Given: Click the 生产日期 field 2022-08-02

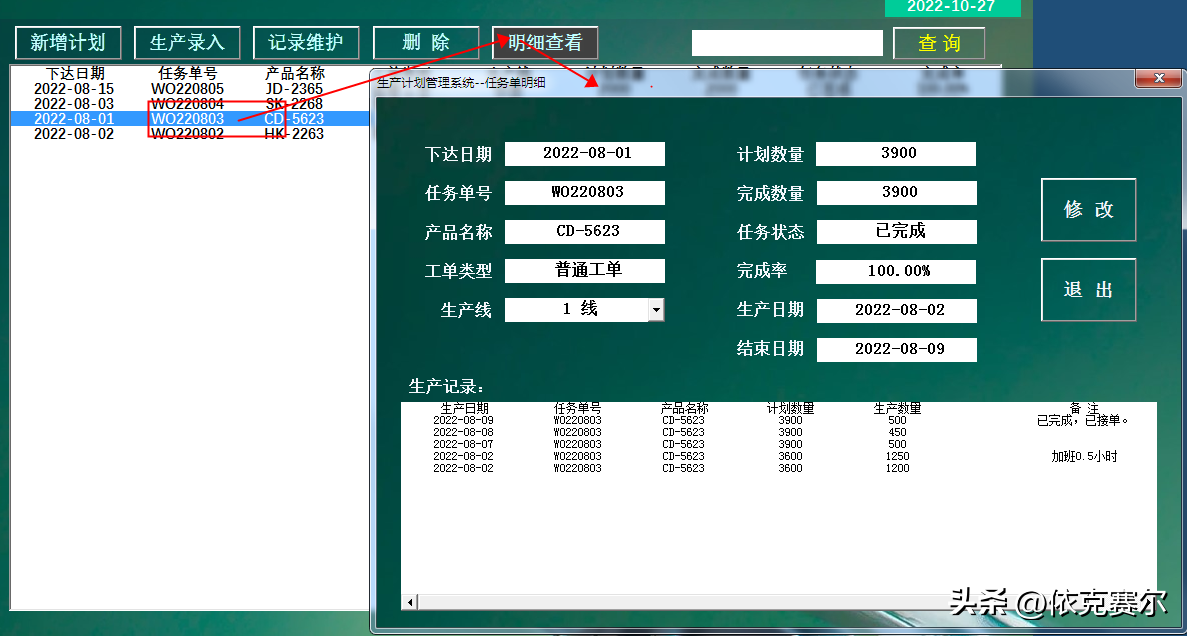Looking at the screenshot, I should click(896, 310).
